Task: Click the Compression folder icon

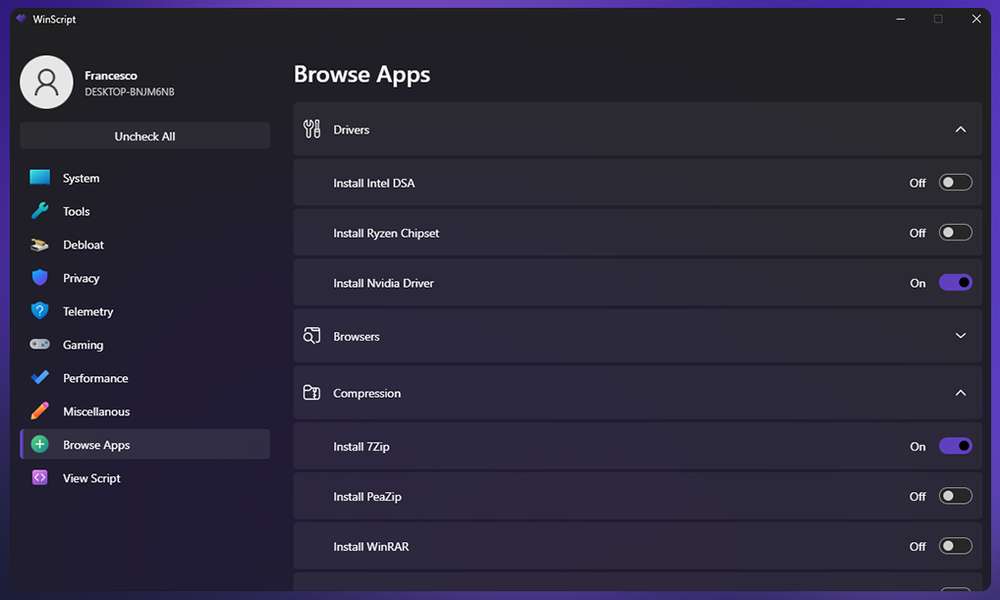Action: click(x=312, y=392)
